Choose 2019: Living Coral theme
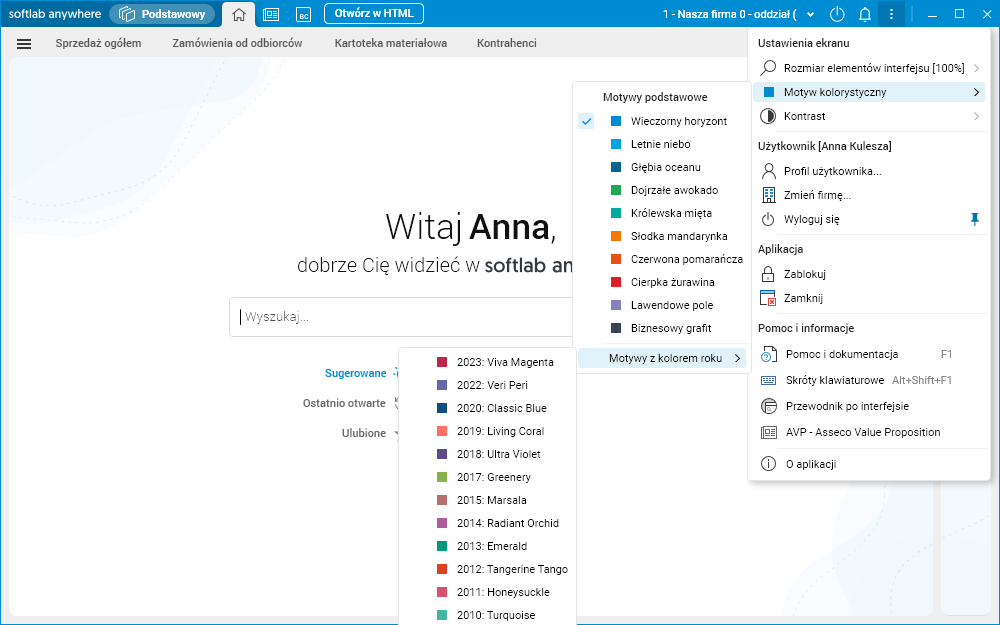 coord(488,431)
